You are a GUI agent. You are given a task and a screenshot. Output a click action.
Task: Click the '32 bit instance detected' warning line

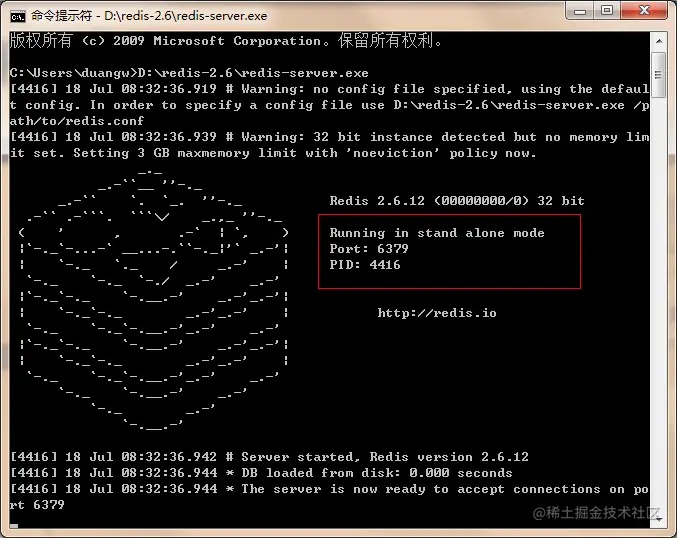(x=329, y=137)
